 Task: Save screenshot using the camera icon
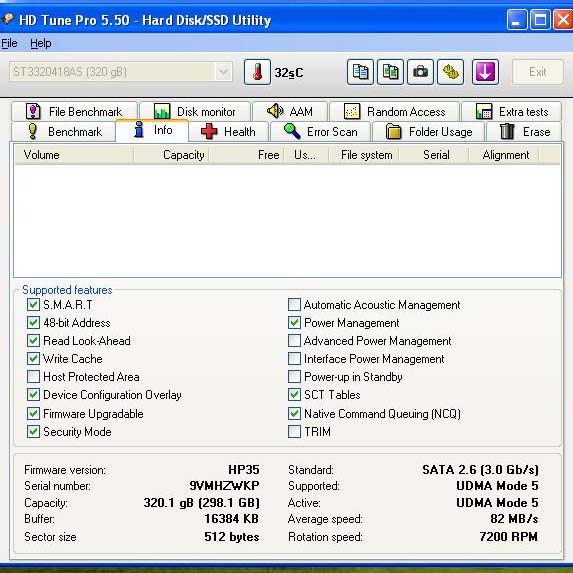coord(420,72)
